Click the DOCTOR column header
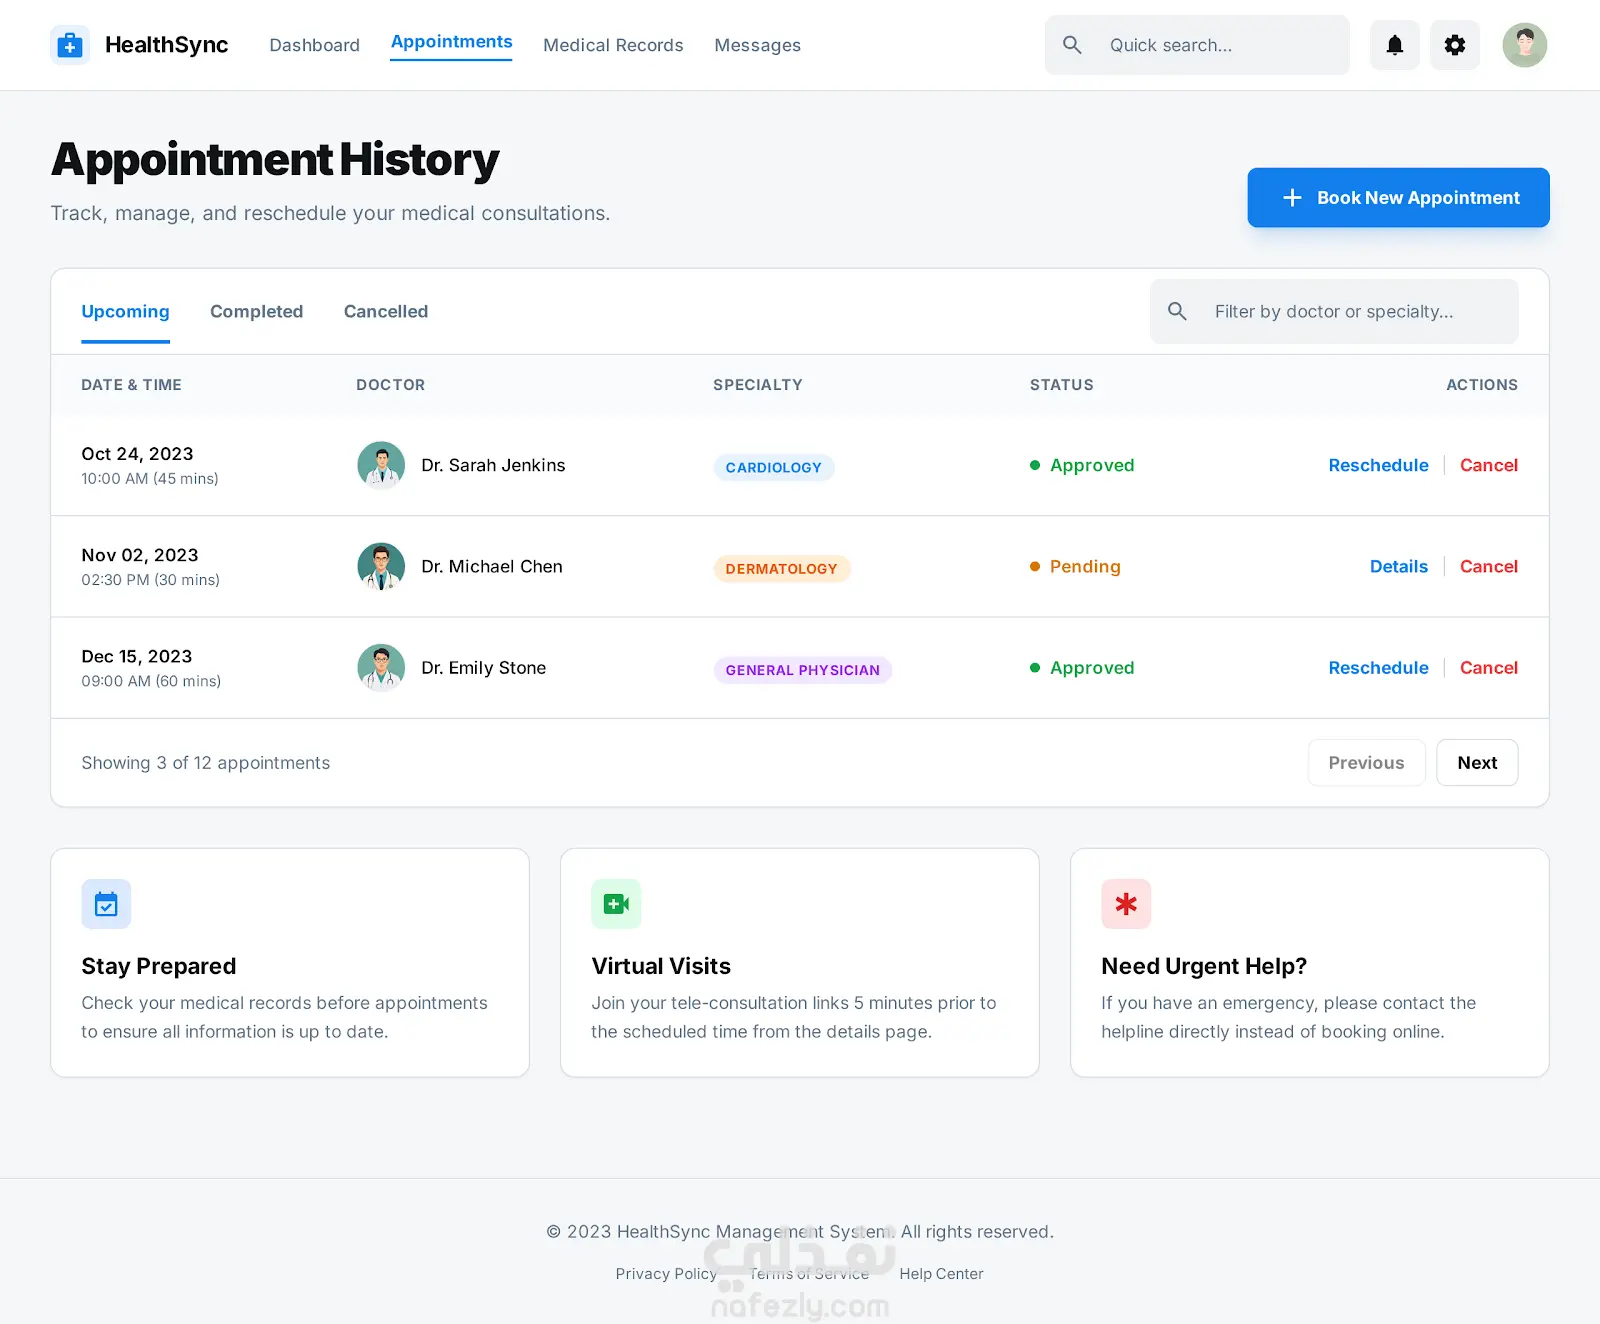Image resolution: width=1600 pixels, height=1324 pixels. coord(391,385)
